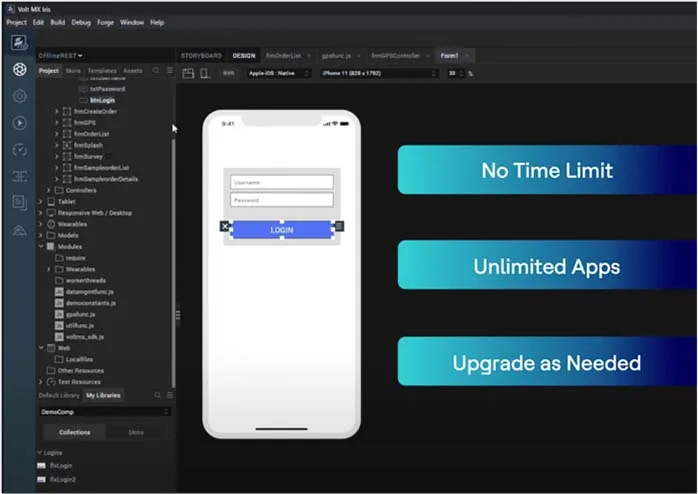Open the iPhone 11 device selector dropdown
Viewport: 698px width, 494px height.
click(378, 73)
